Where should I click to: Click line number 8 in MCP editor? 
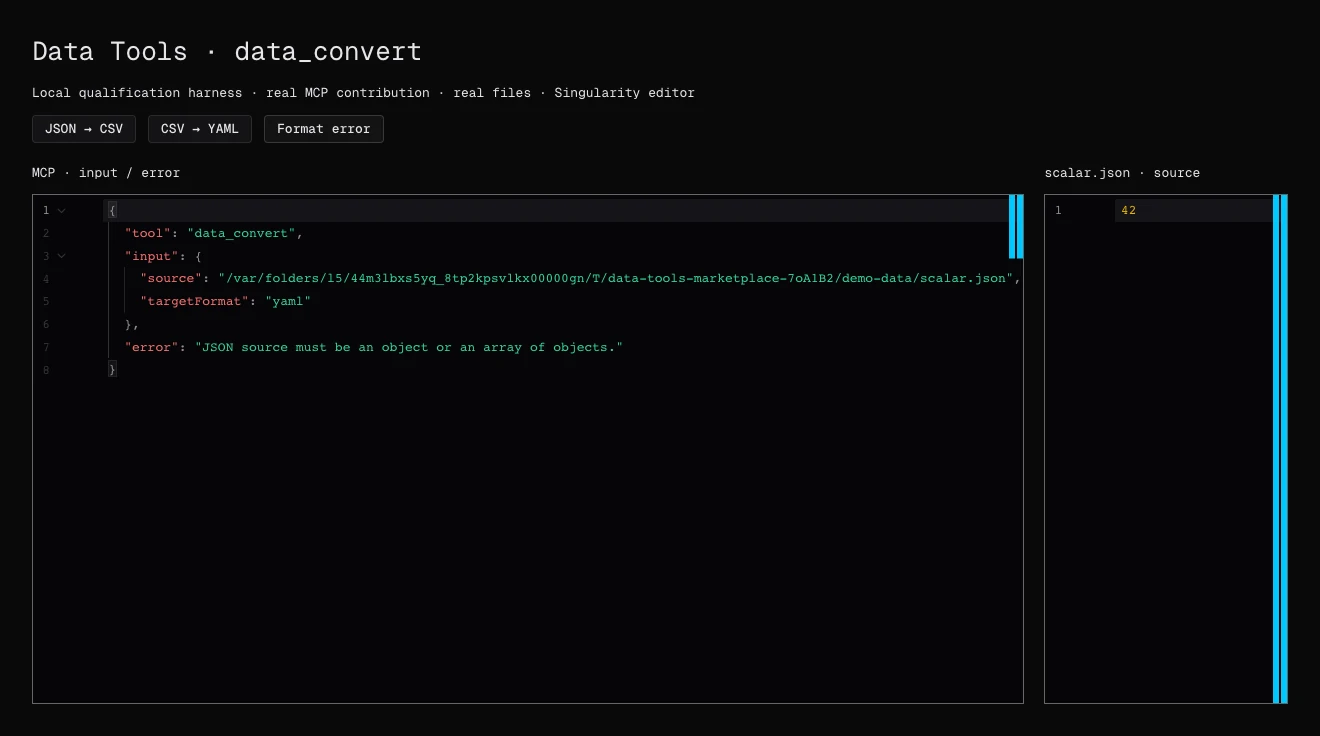coord(46,370)
